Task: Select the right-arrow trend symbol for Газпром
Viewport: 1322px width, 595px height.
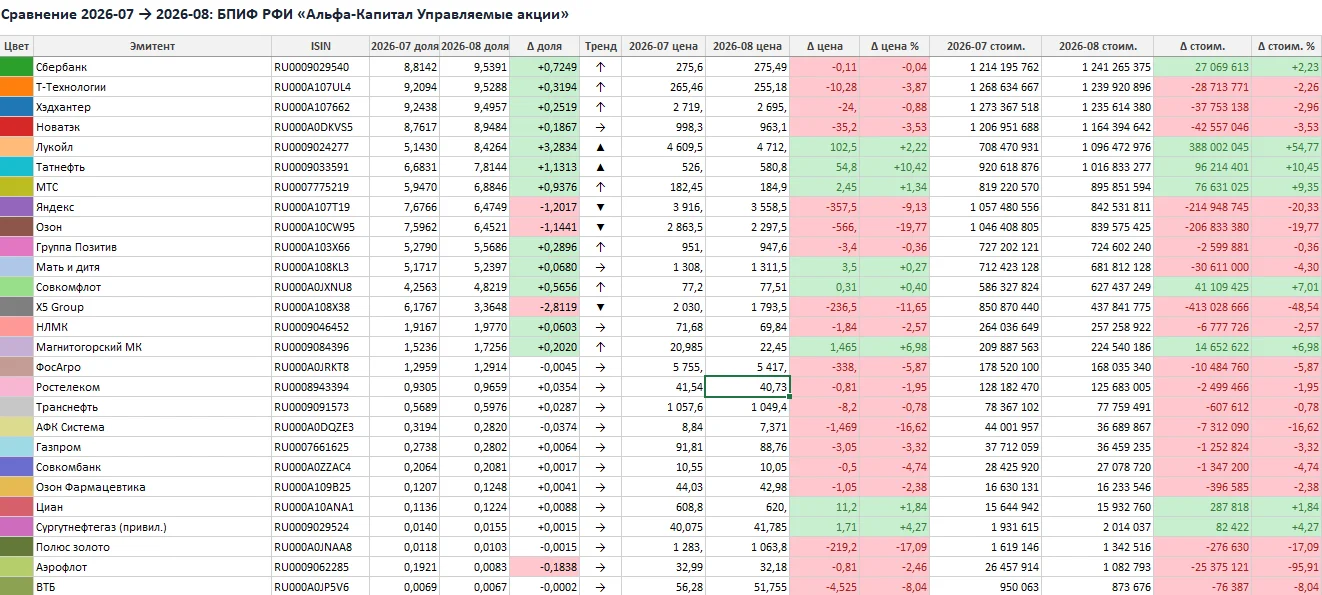Action: pos(601,447)
